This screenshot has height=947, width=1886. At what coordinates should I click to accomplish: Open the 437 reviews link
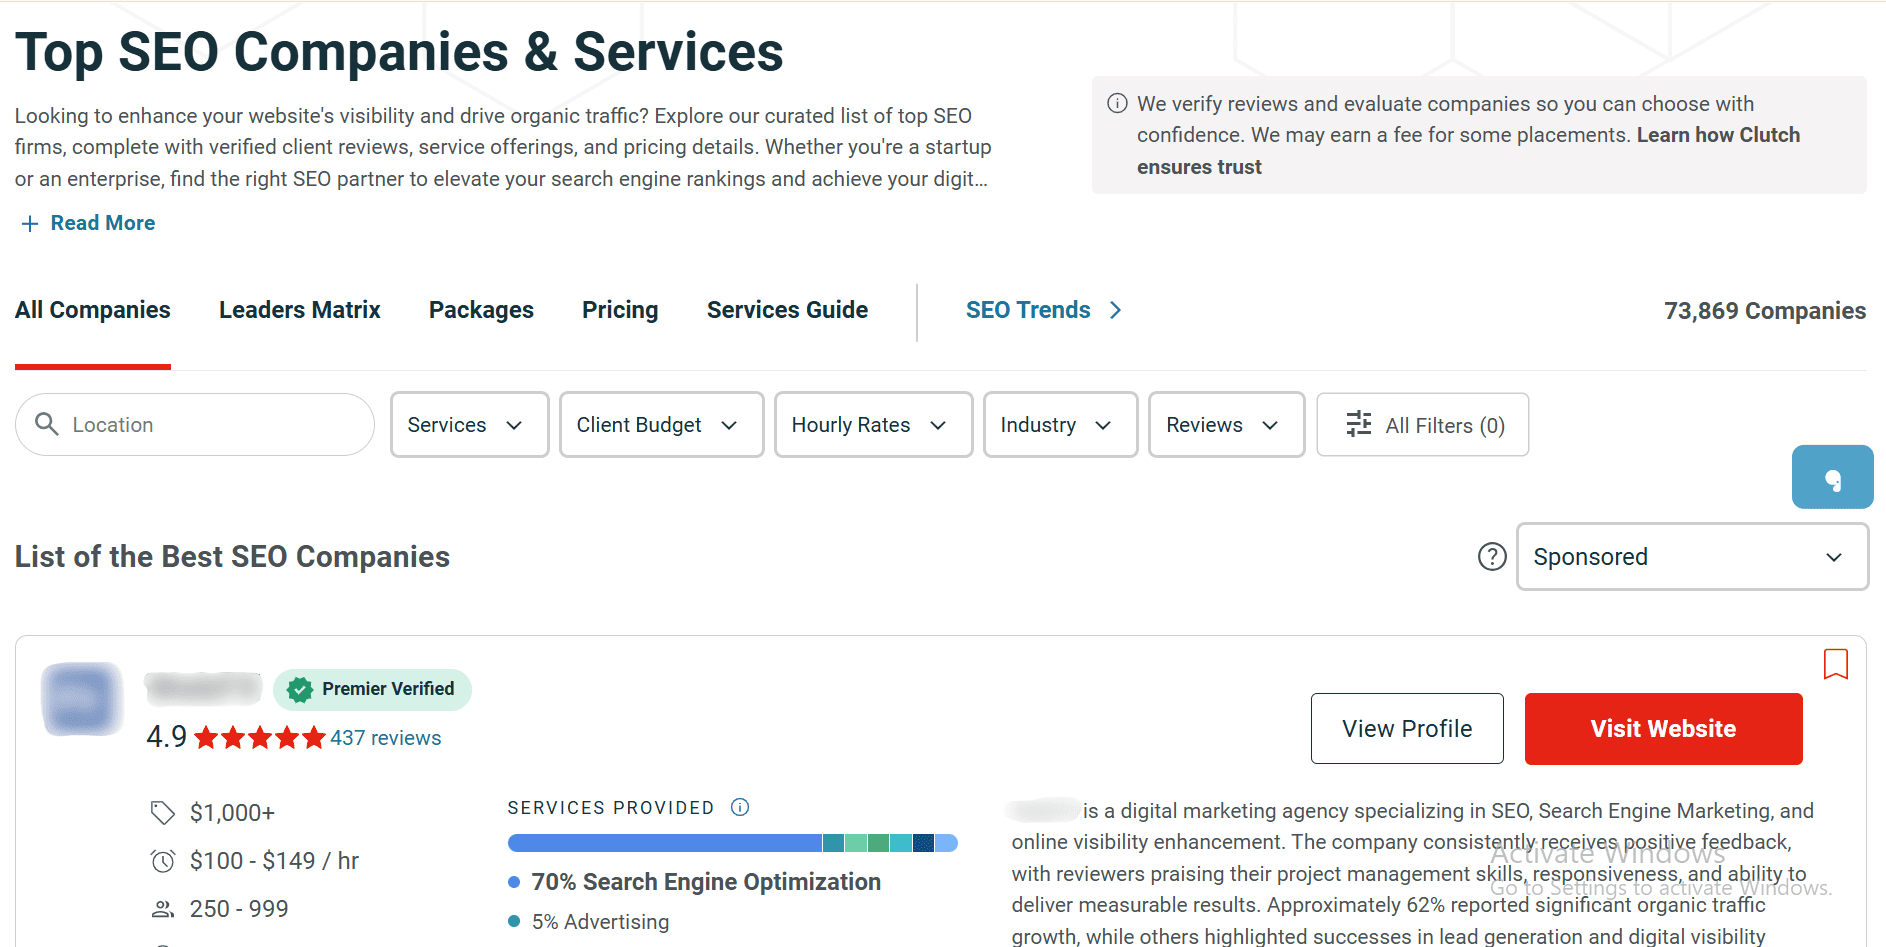click(x=385, y=738)
